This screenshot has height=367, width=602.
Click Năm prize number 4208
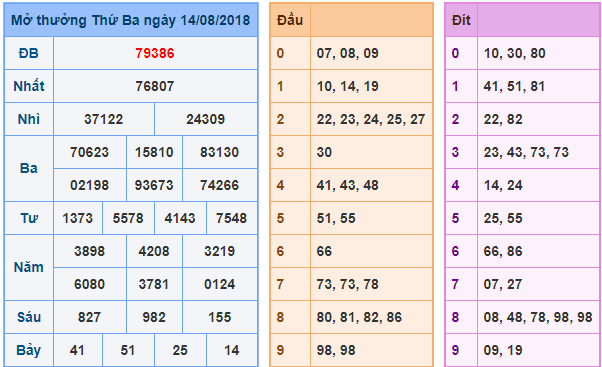pos(154,251)
